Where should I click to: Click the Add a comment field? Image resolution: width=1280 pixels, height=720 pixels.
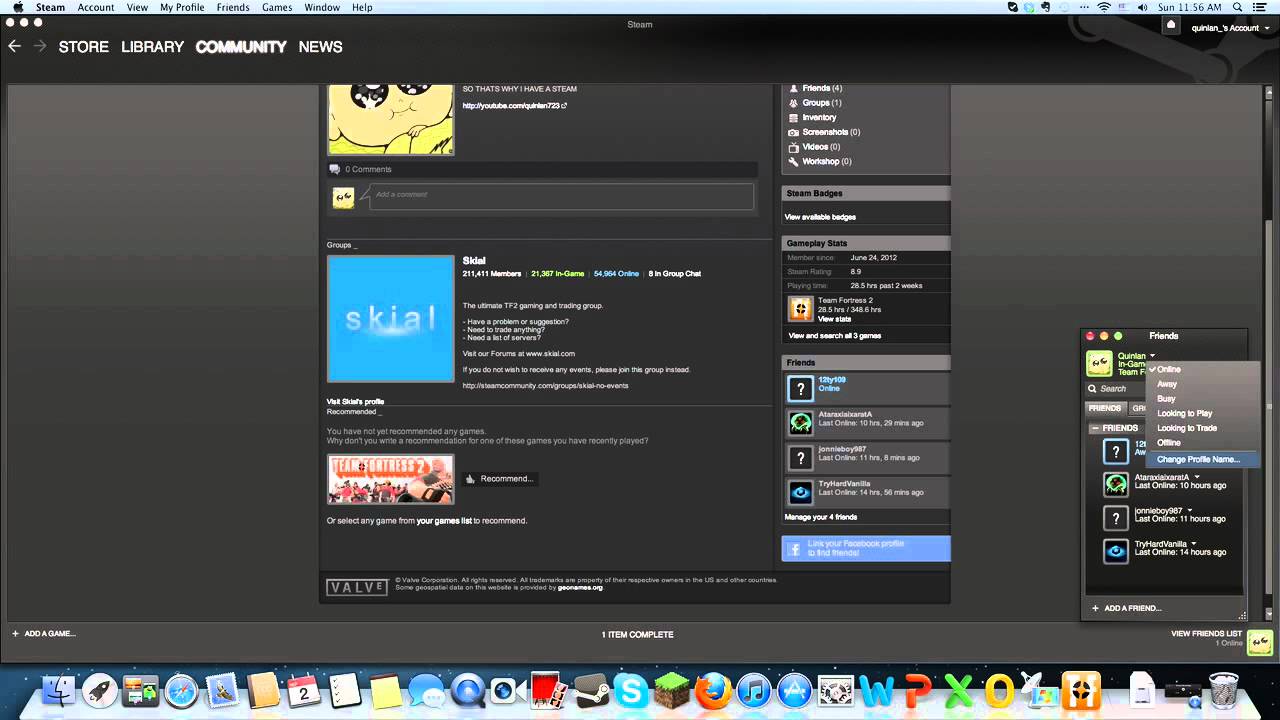pos(562,195)
